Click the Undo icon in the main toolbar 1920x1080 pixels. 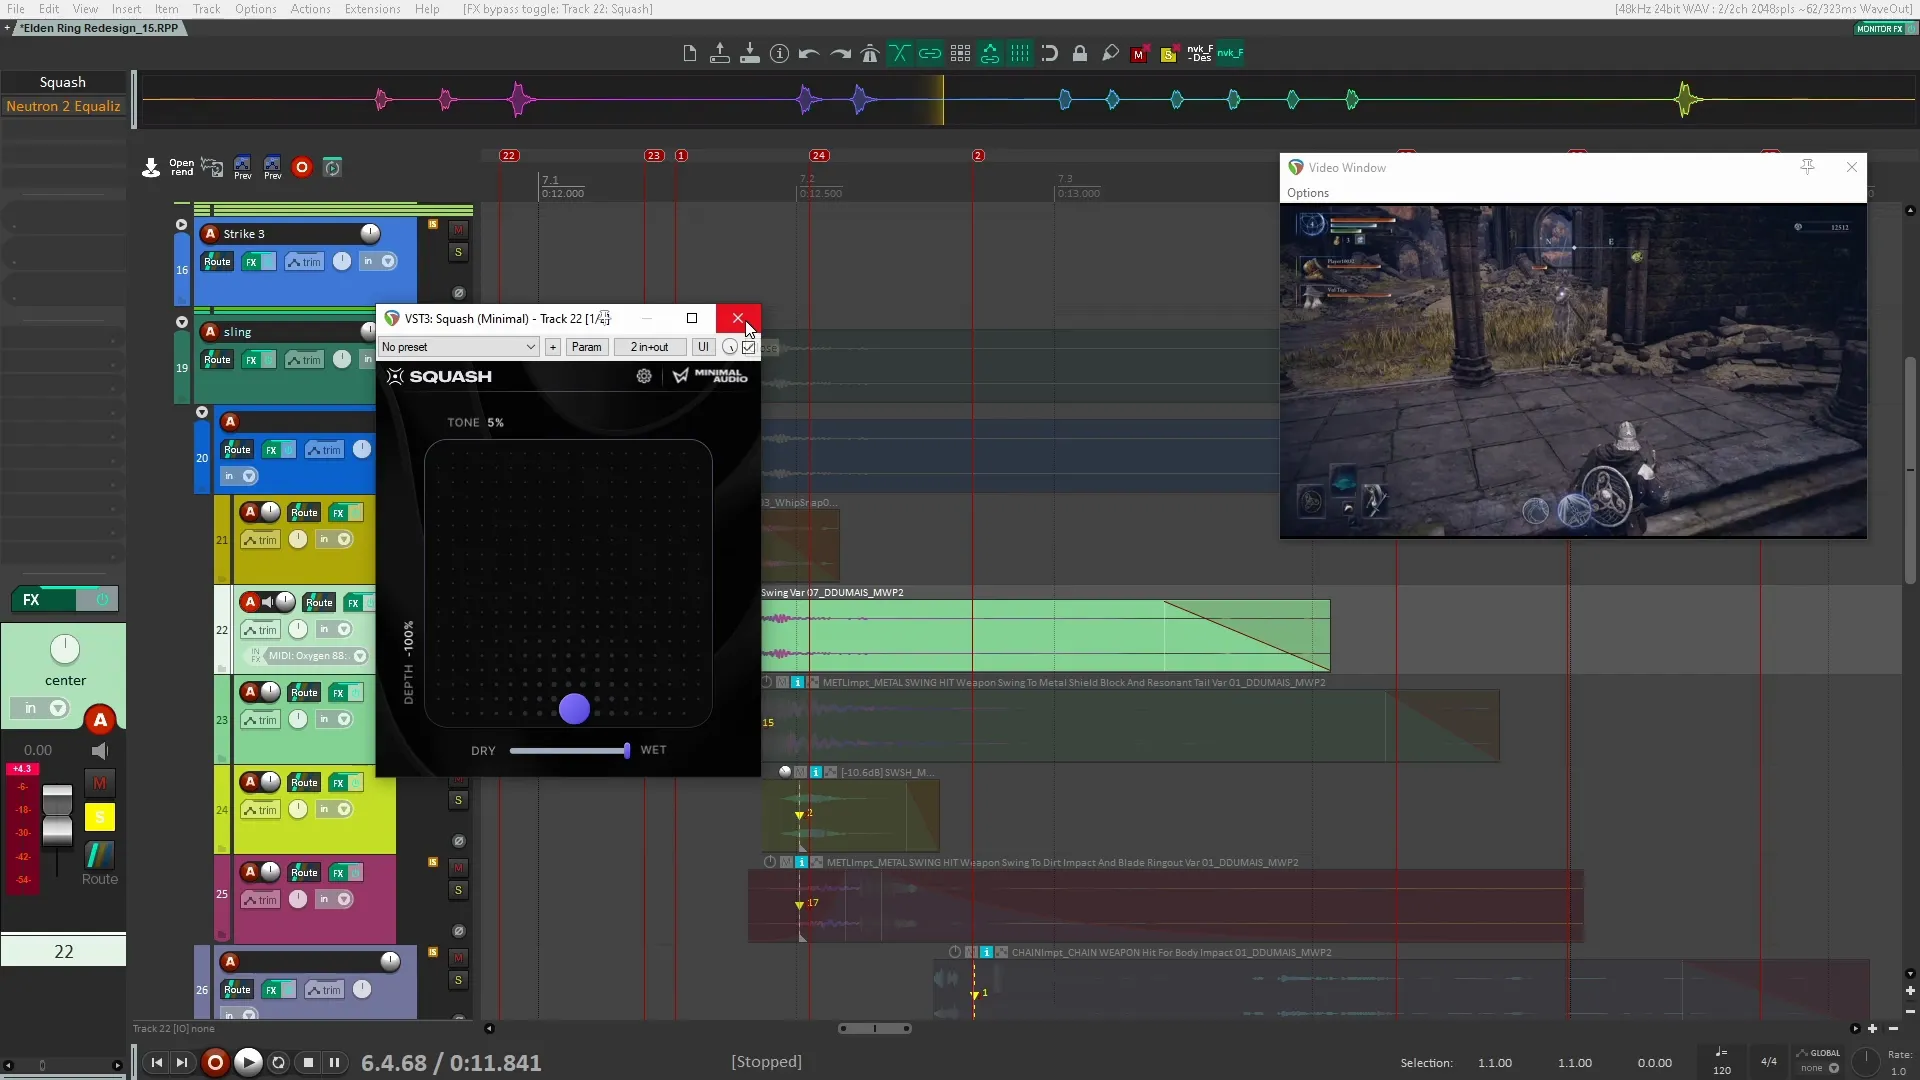tap(809, 54)
